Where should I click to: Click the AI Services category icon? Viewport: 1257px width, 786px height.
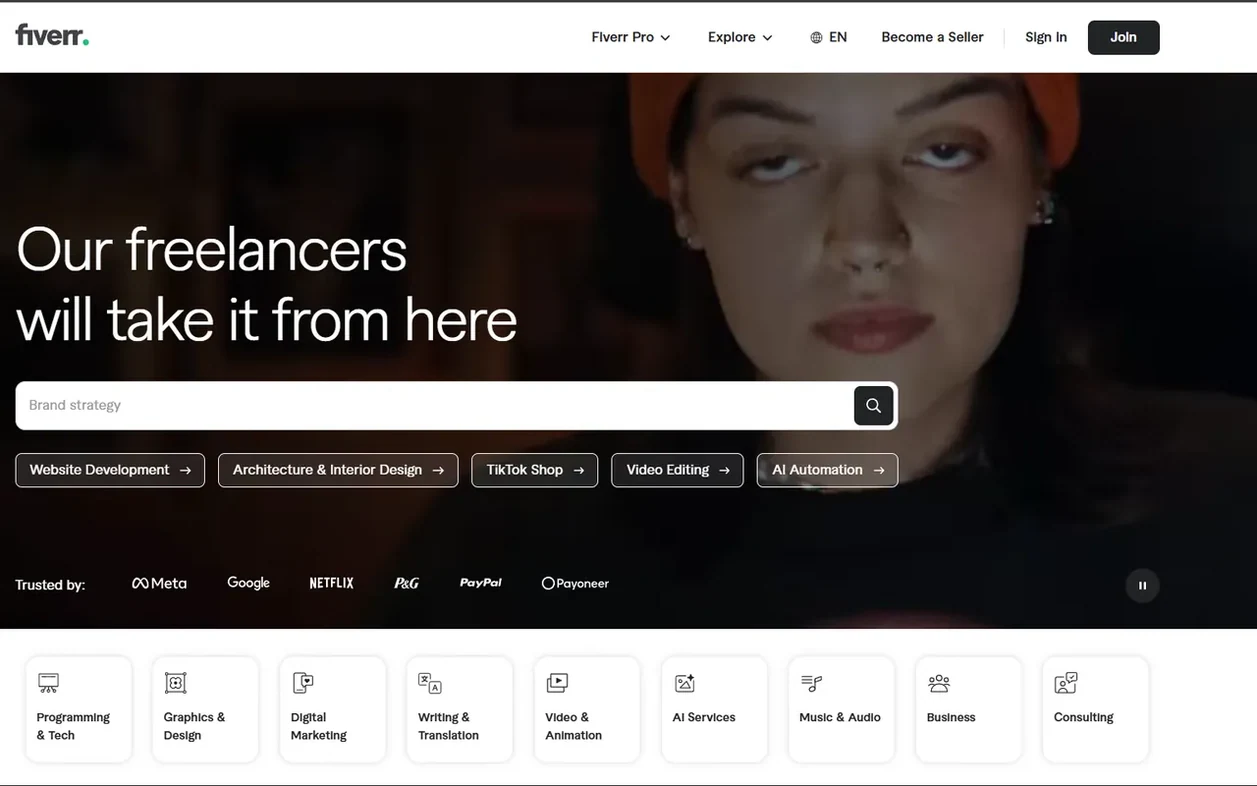(x=684, y=683)
